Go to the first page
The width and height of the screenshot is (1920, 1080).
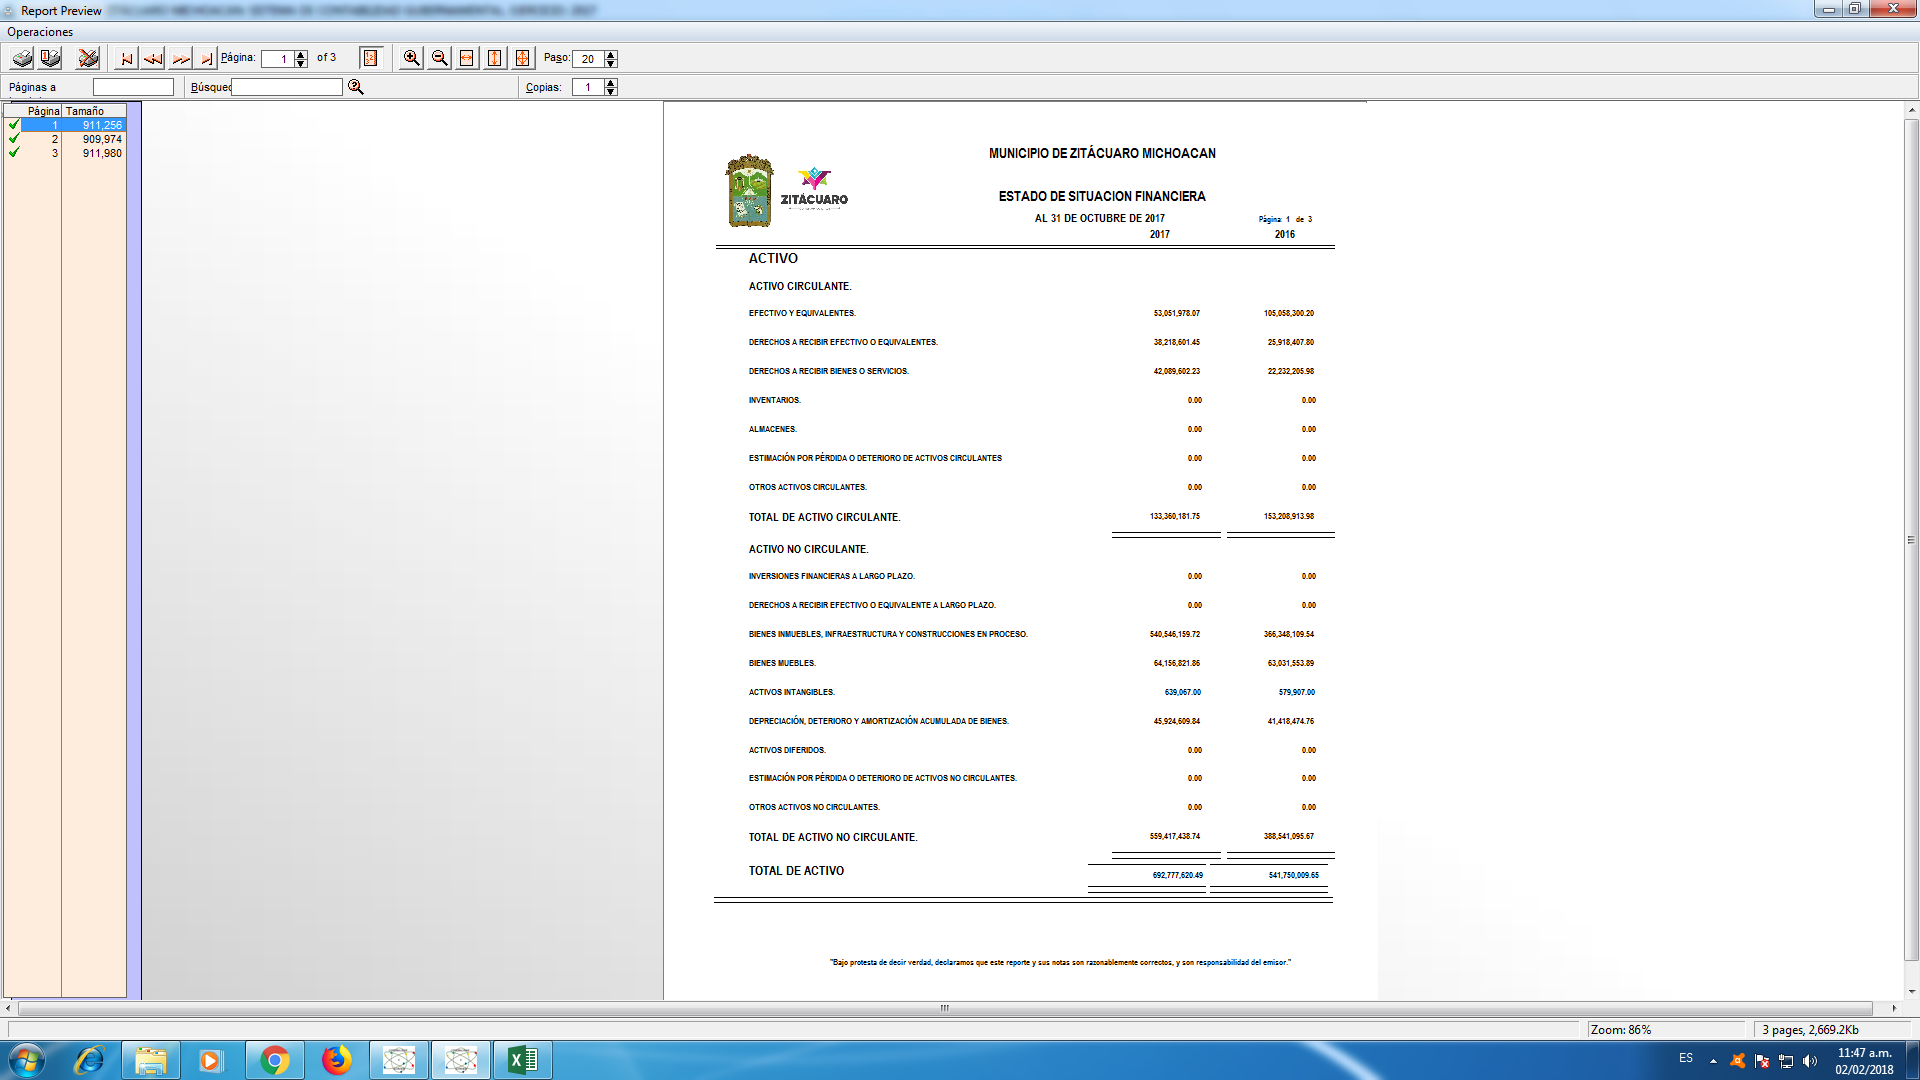126,58
